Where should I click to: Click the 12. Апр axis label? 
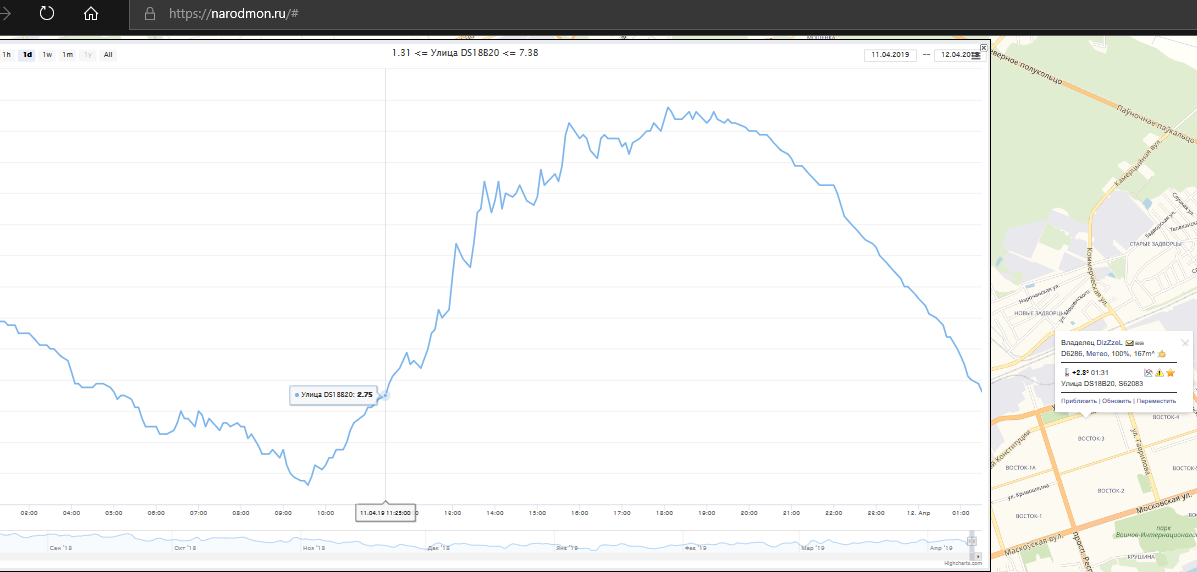[919, 513]
